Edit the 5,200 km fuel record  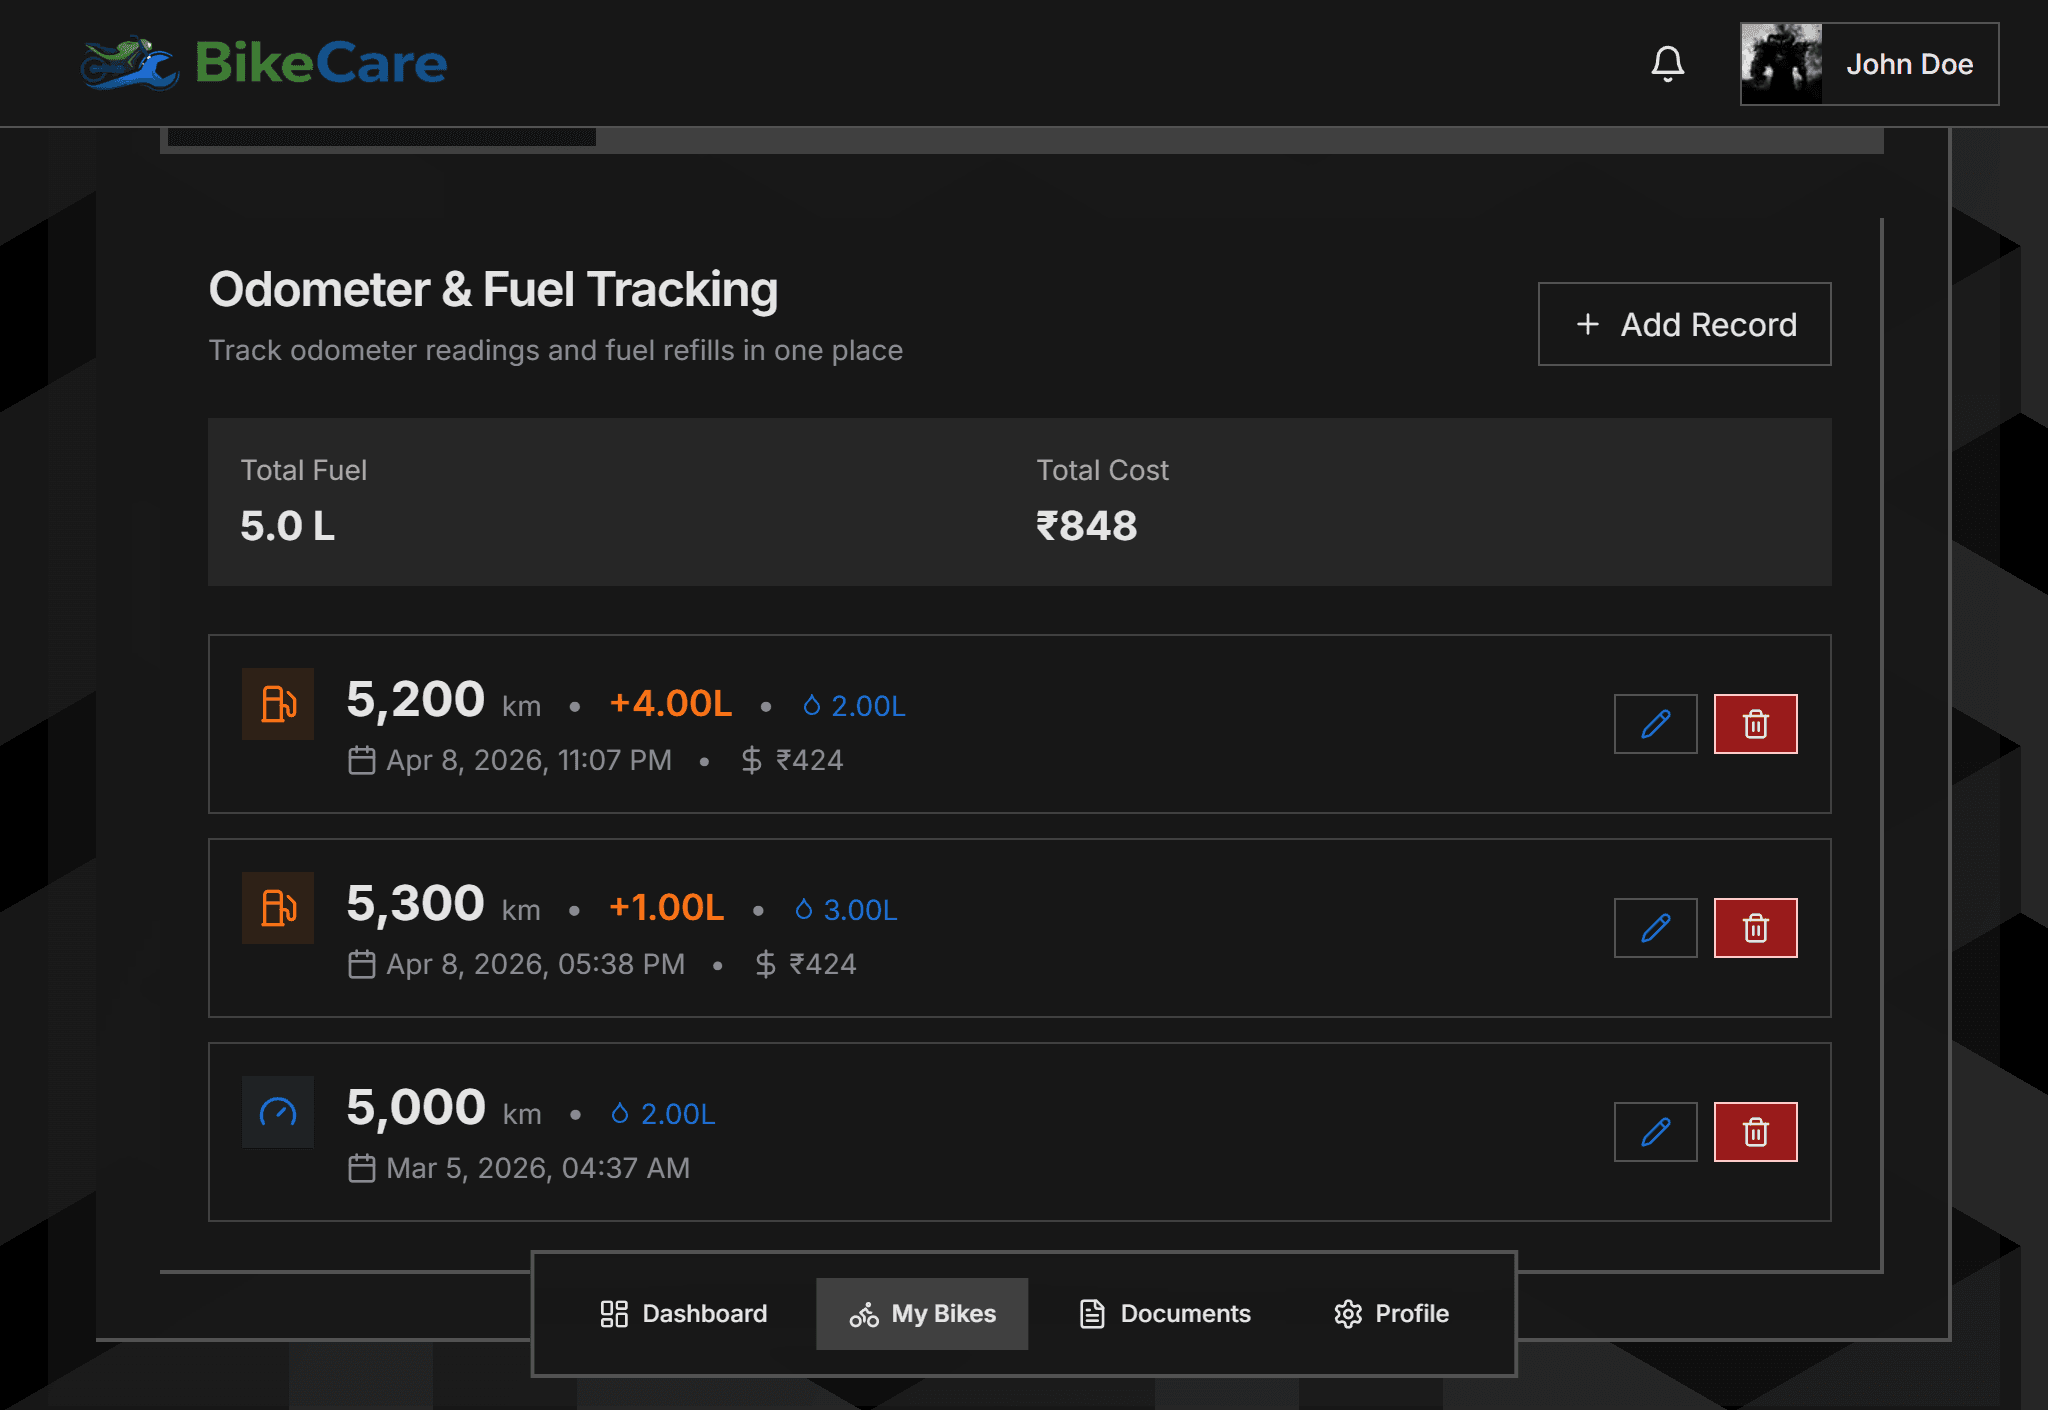(x=1655, y=724)
